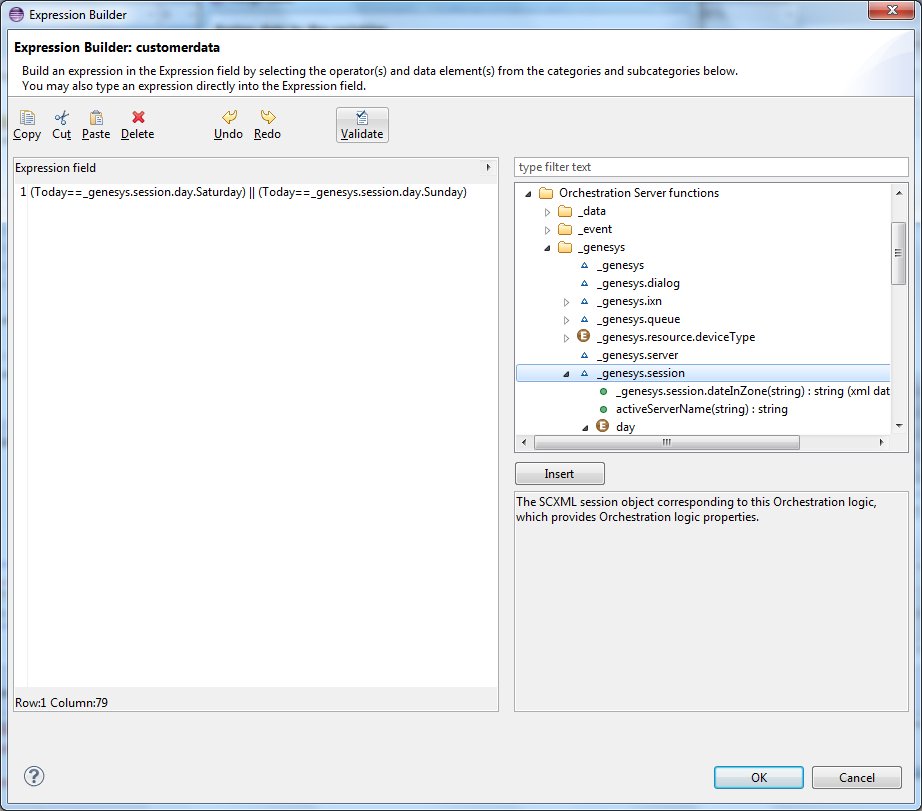The height and width of the screenshot is (811, 922).
Task: Click the Cancel button
Action: tap(857, 777)
